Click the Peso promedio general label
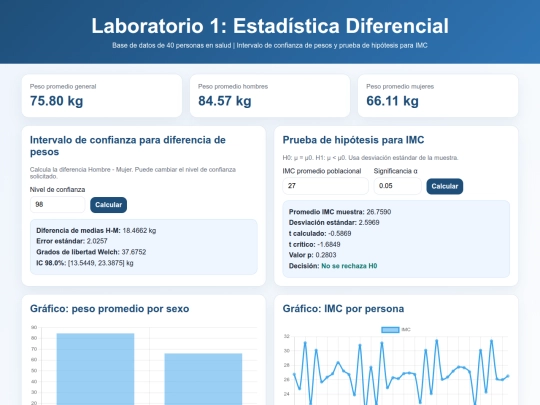The width and height of the screenshot is (540, 405). (x=63, y=86)
